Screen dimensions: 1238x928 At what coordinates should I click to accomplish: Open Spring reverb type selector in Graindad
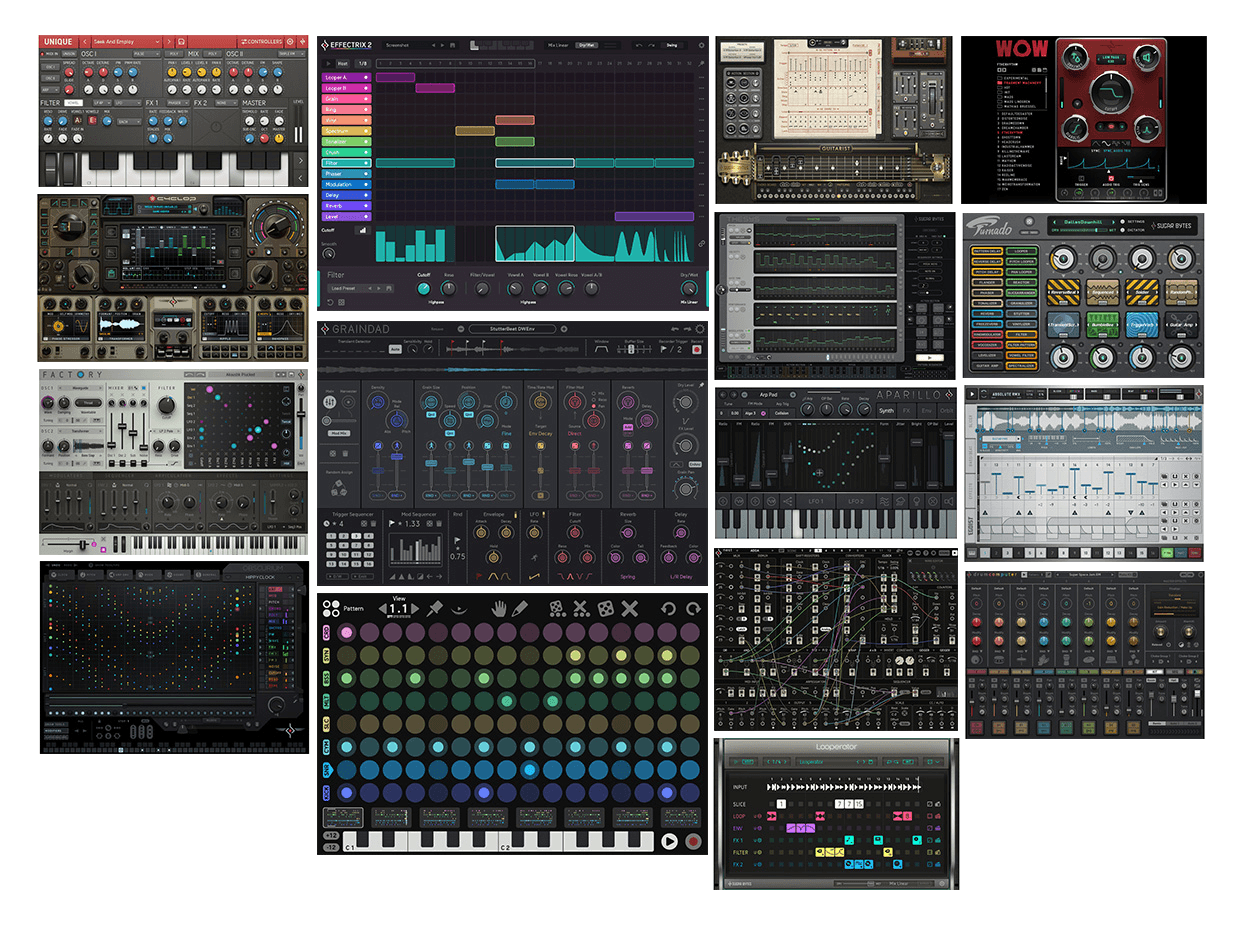click(x=627, y=577)
